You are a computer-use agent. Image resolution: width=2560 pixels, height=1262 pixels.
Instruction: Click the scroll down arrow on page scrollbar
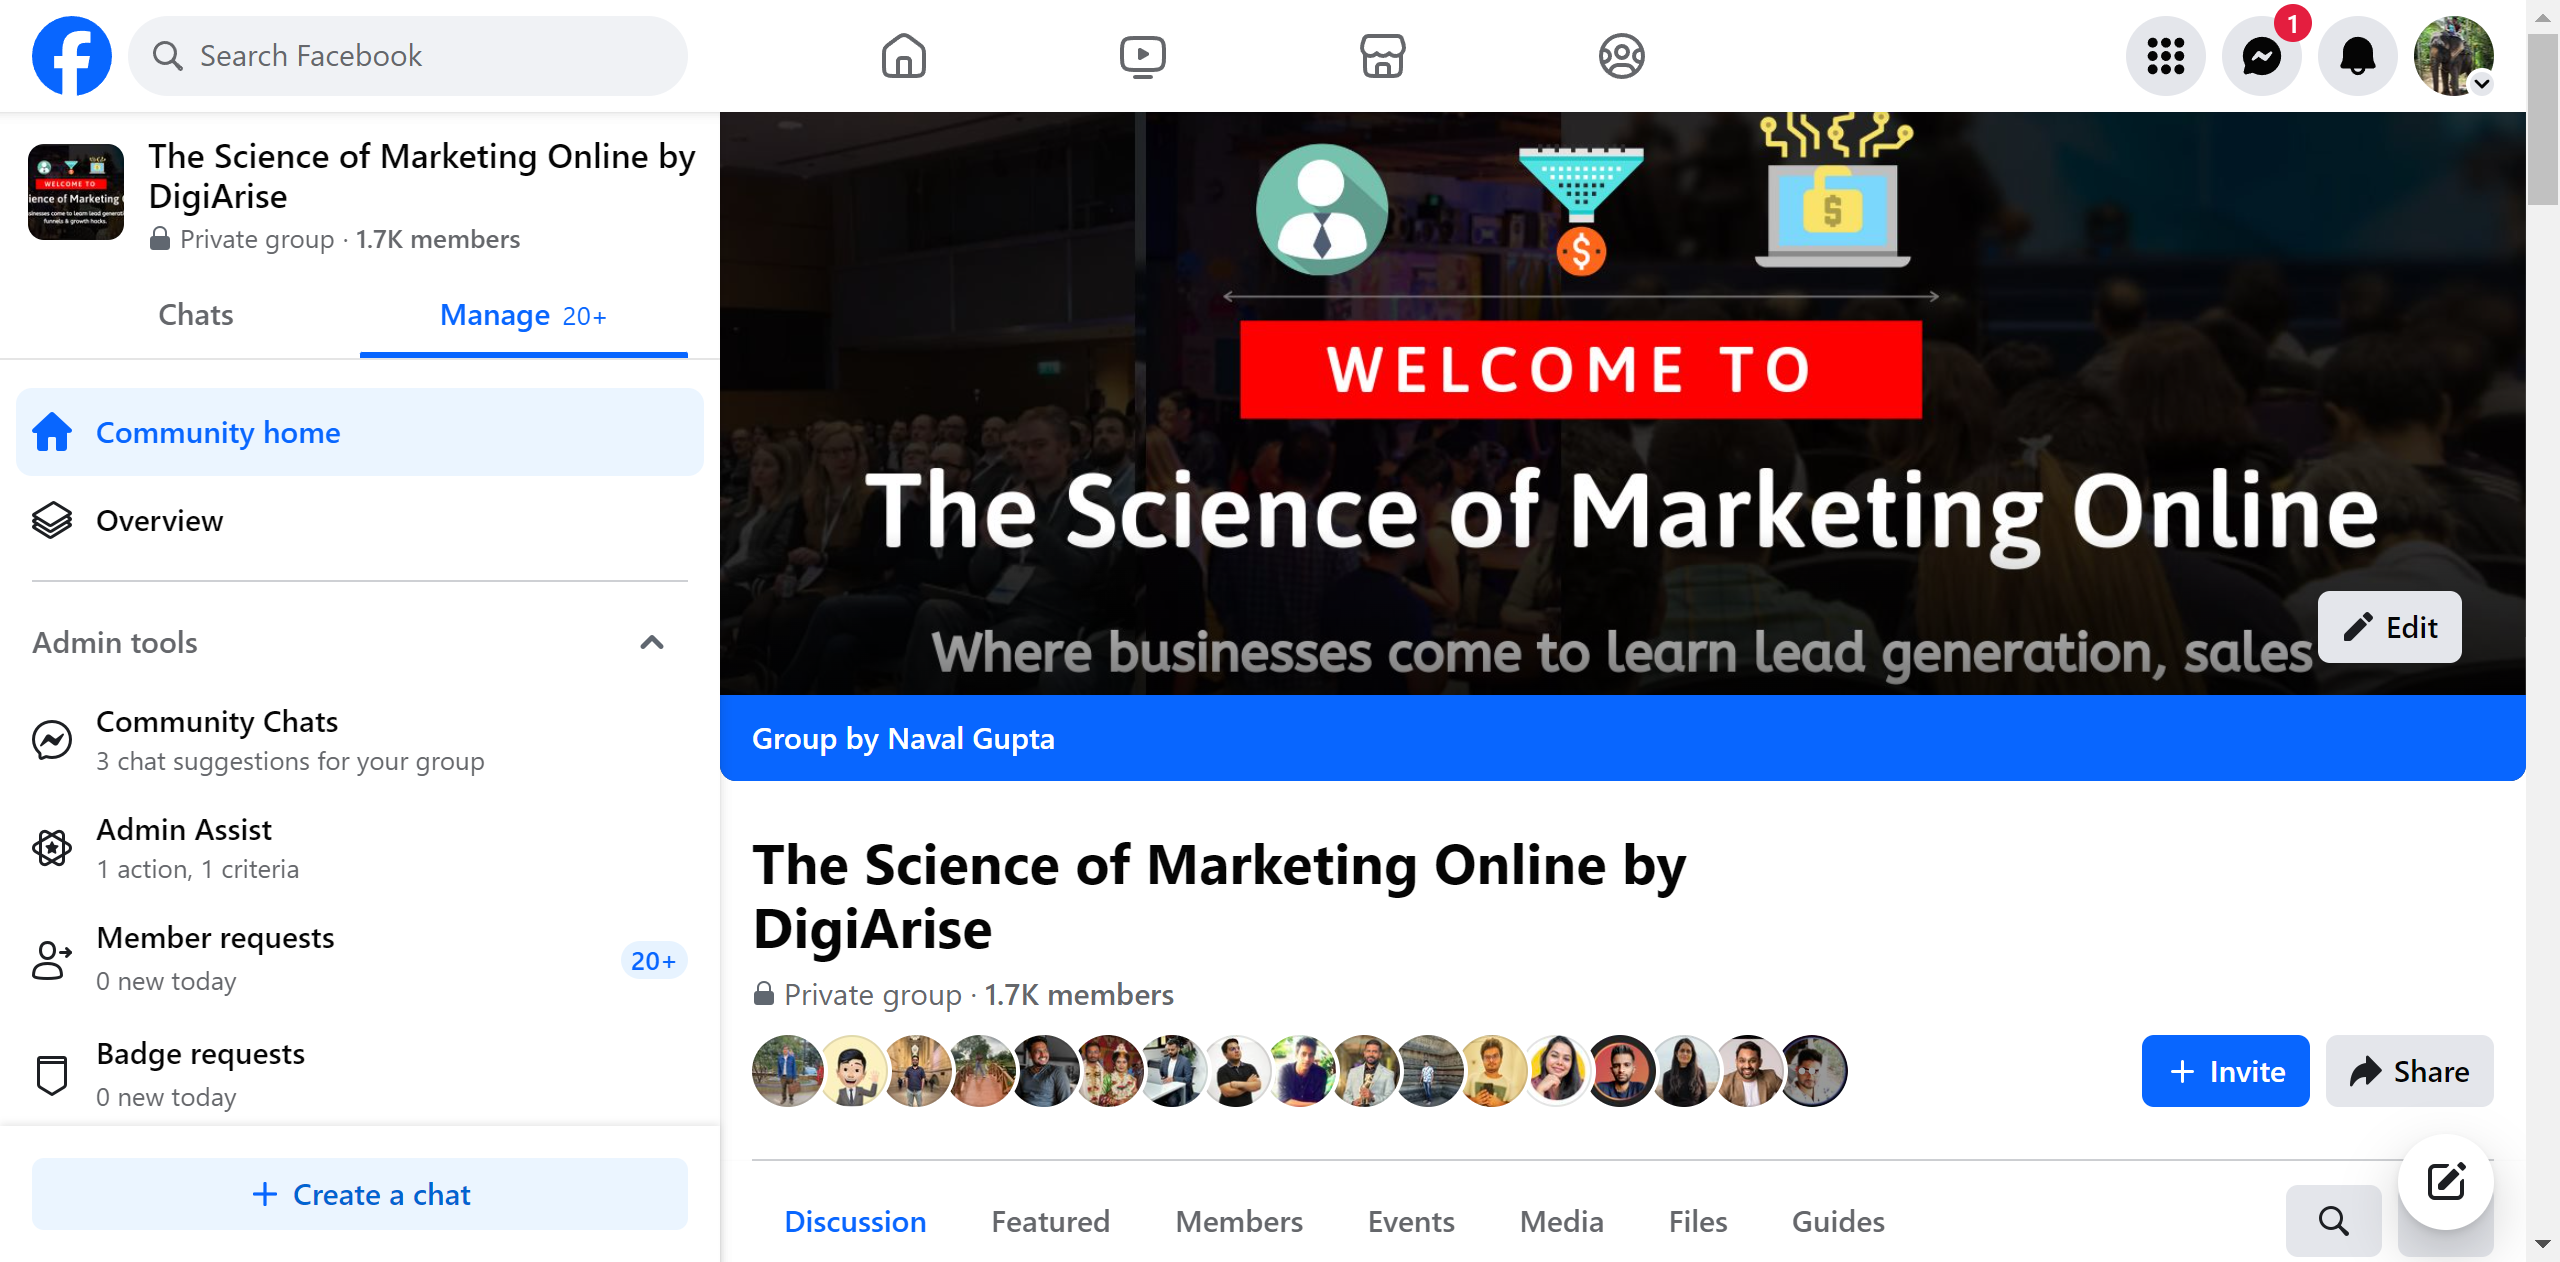click(2542, 1244)
